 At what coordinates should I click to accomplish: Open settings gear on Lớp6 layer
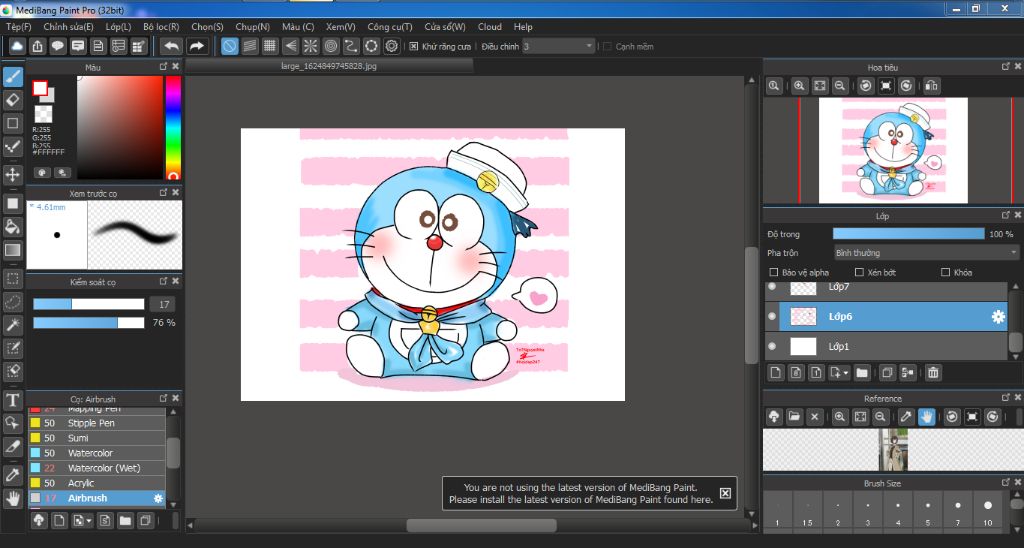pos(998,316)
